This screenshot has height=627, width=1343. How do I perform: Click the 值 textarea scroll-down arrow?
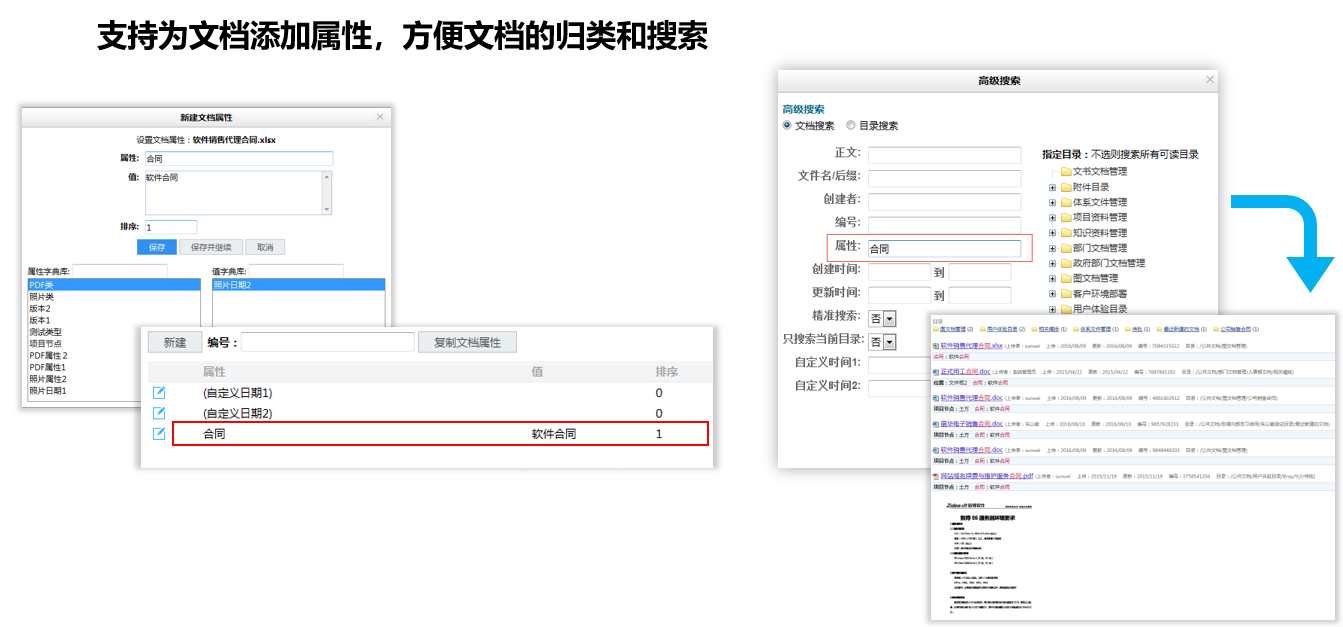[x=326, y=208]
